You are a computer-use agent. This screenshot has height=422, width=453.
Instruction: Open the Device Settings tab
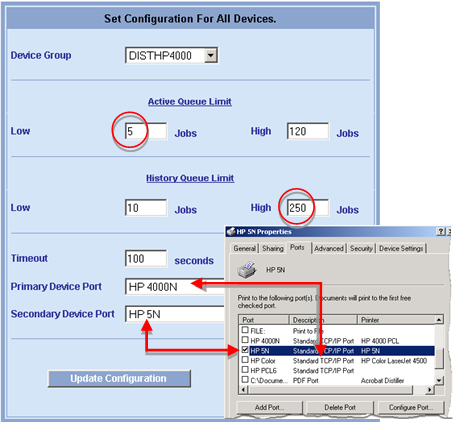(401, 248)
